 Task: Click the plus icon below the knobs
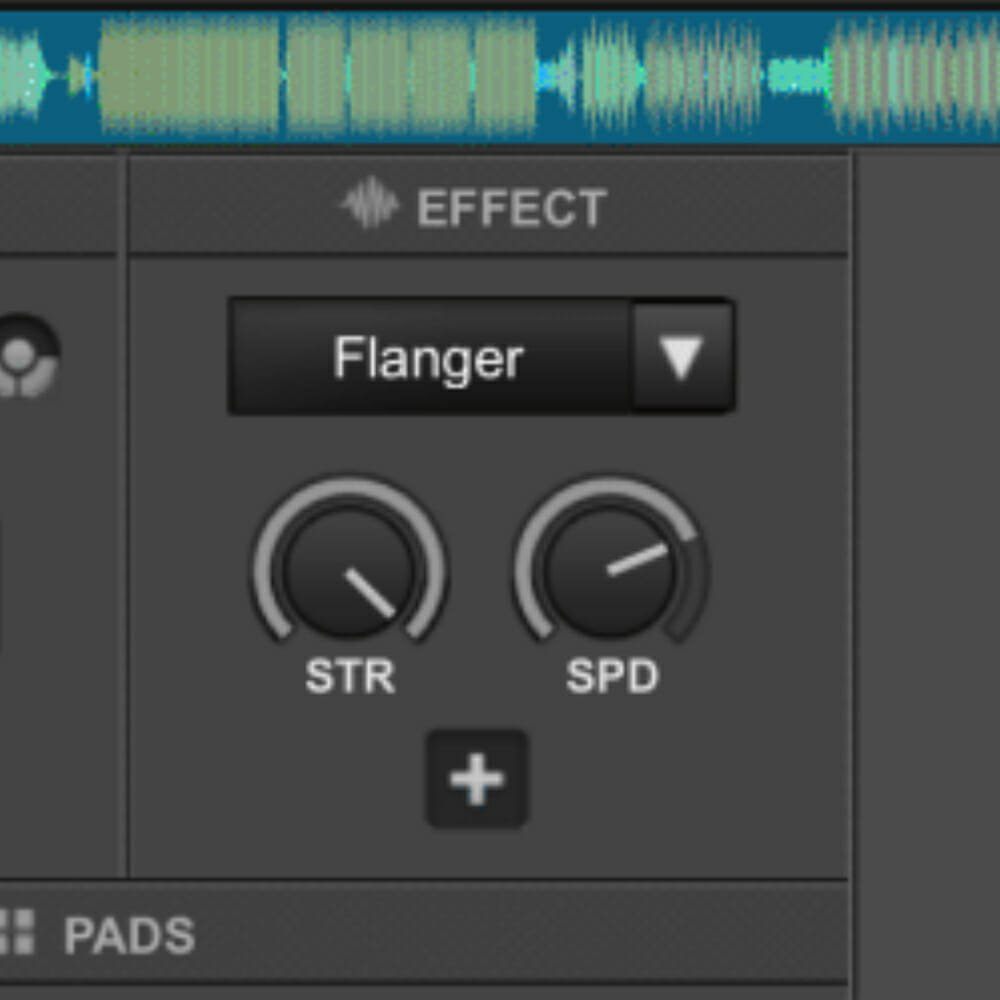[x=477, y=780]
